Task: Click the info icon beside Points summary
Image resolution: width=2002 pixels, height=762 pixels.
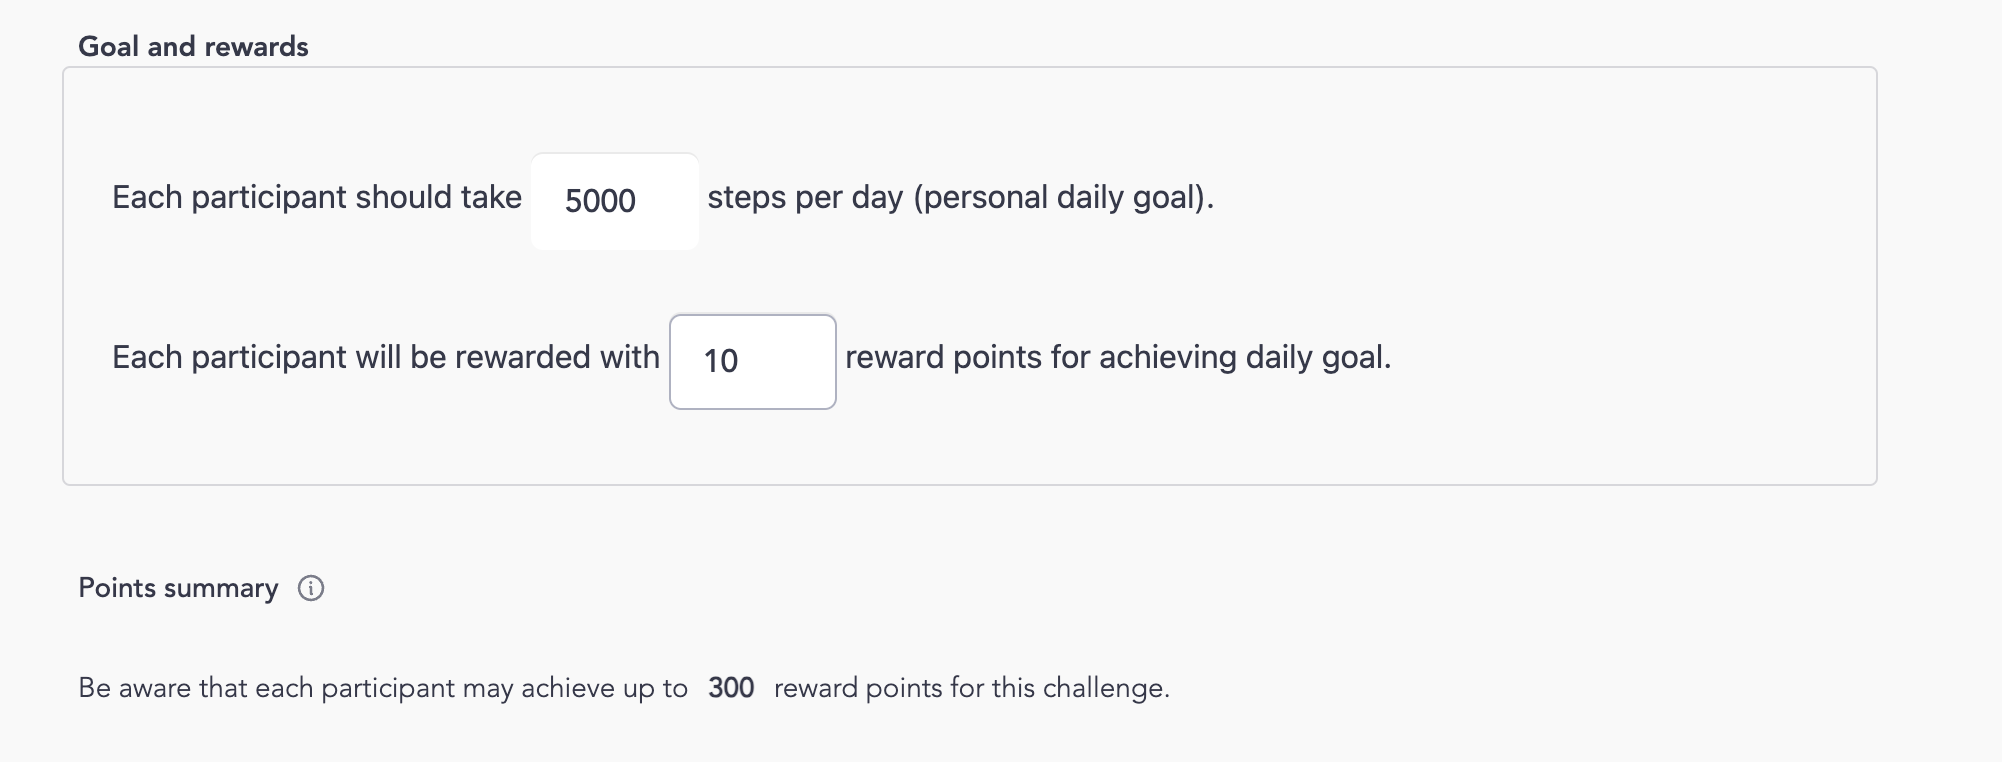Action: pyautogui.click(x=311, y=589)
